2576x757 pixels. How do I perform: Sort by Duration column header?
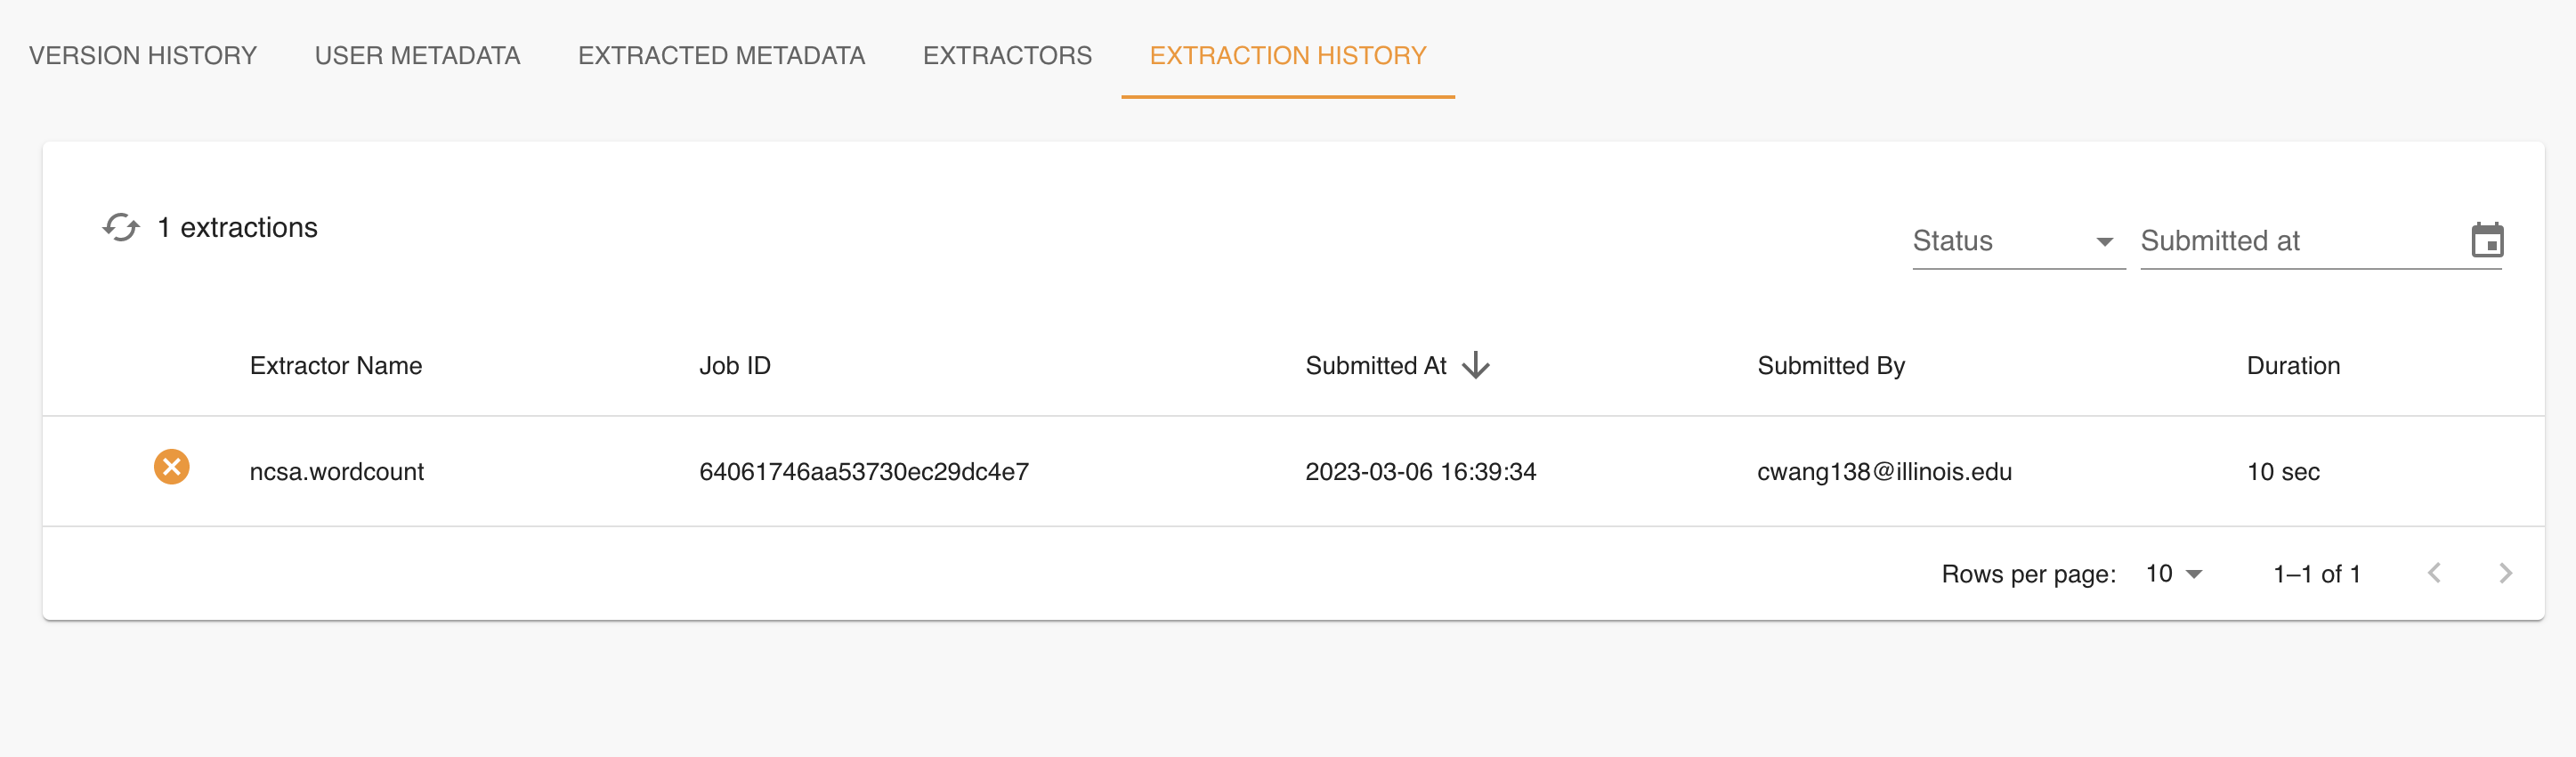pyautogui.click(x=2293, y=366)
